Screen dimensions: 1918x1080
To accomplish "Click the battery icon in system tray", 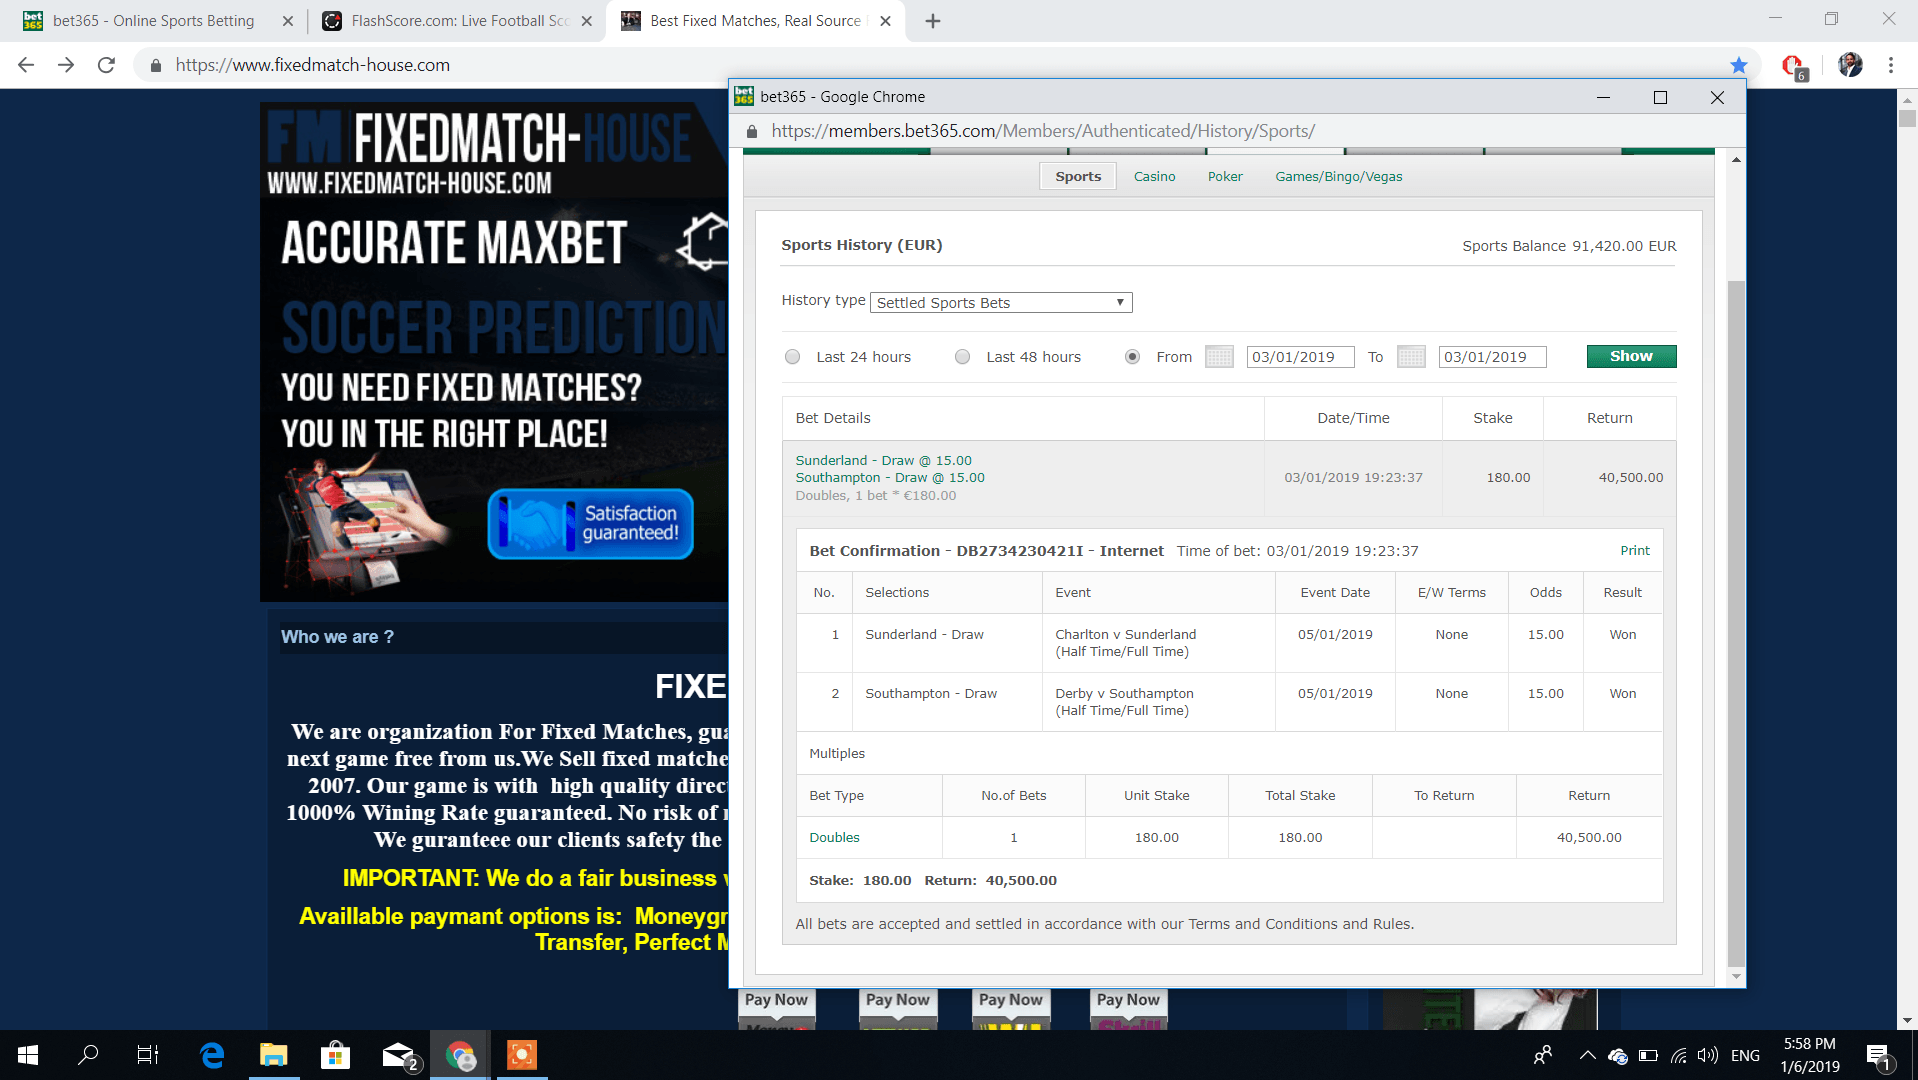I will point(1649,1056).
